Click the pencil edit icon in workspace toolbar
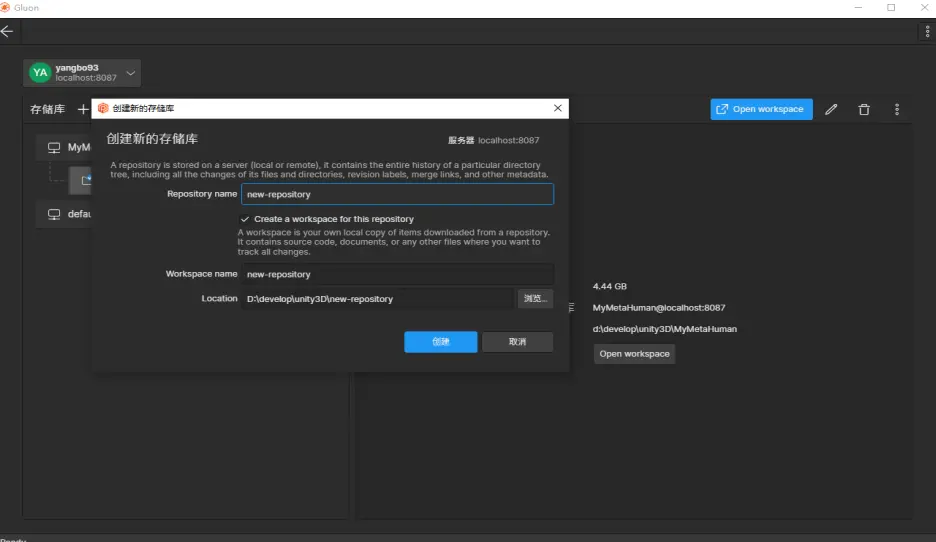This screenshot has width=936, height=542. pyautogui.click(x=831, y=109)
